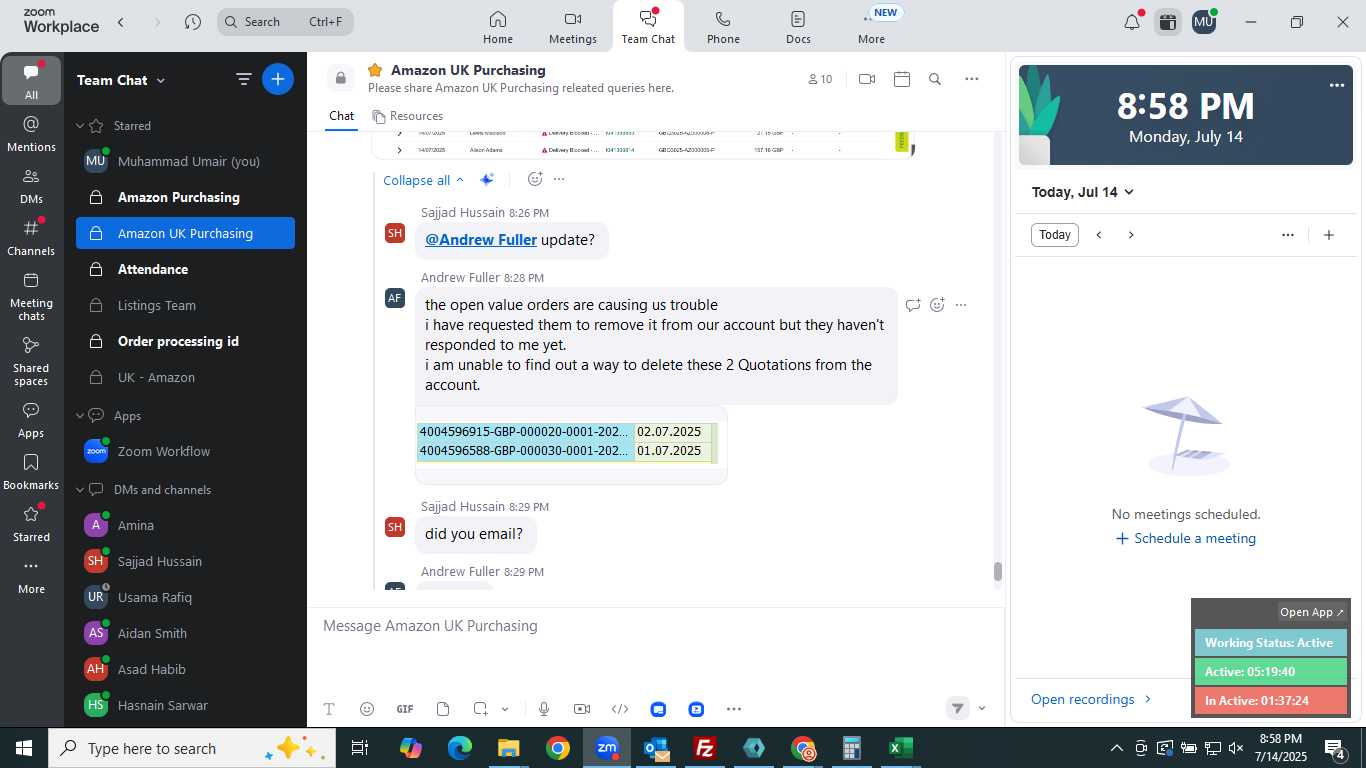Show hidden system tray icons
The height and width of the screenshot is (768, 1366).
coord(1117,748)
